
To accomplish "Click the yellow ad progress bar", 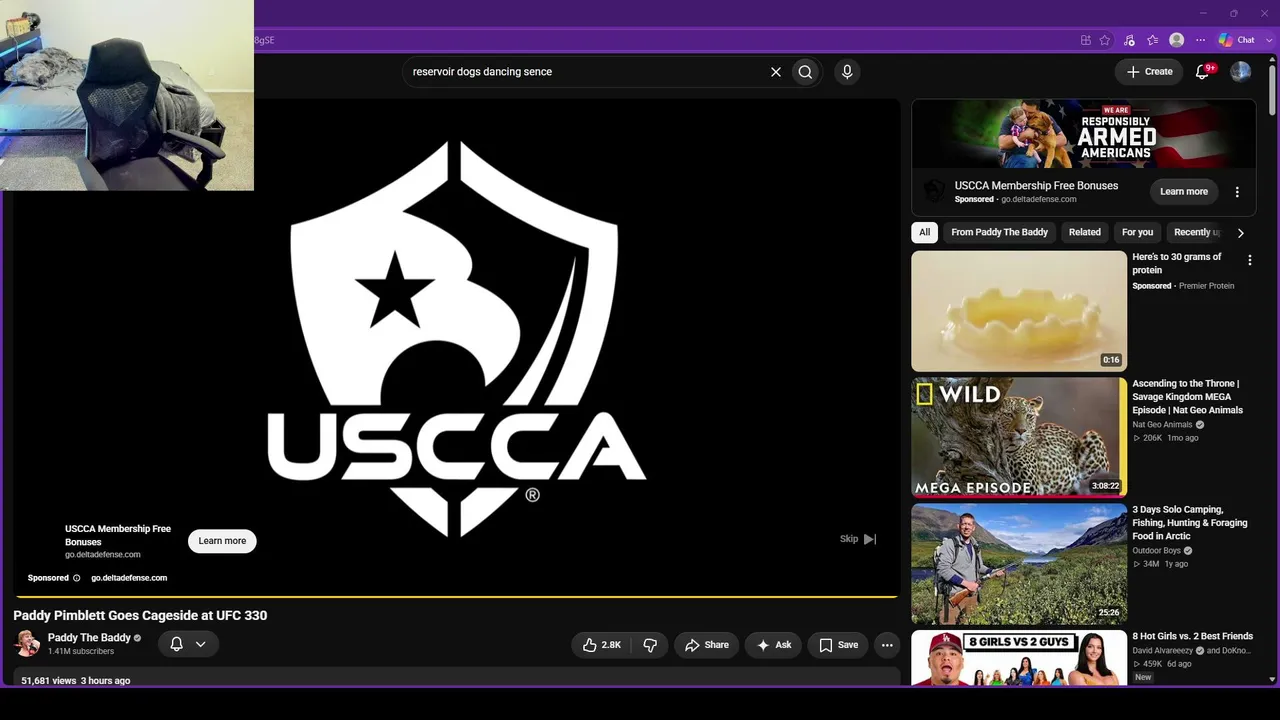I will pos(456,597).
